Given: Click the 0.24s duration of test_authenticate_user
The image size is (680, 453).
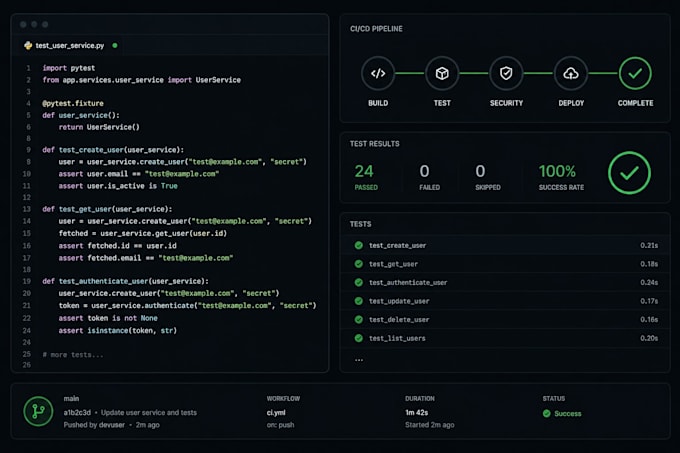Looking at the screenshot, I should tap(649, 283).
